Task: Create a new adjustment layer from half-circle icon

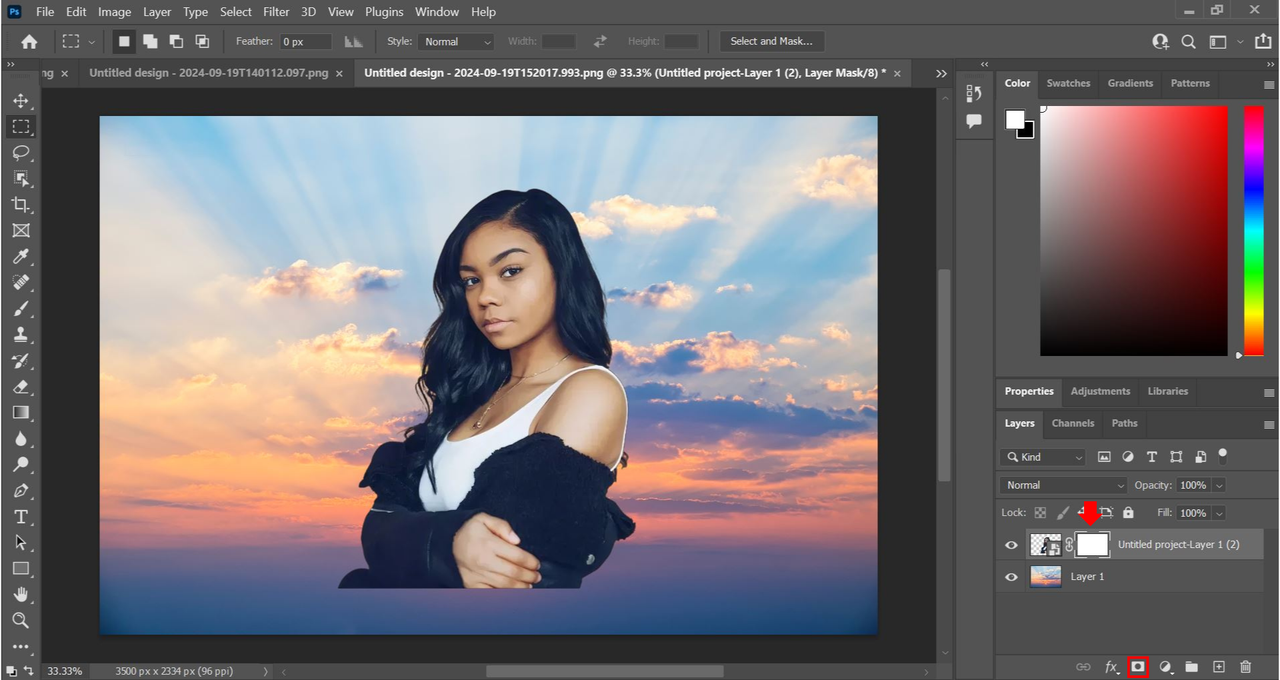Action: click(1165, 666)
